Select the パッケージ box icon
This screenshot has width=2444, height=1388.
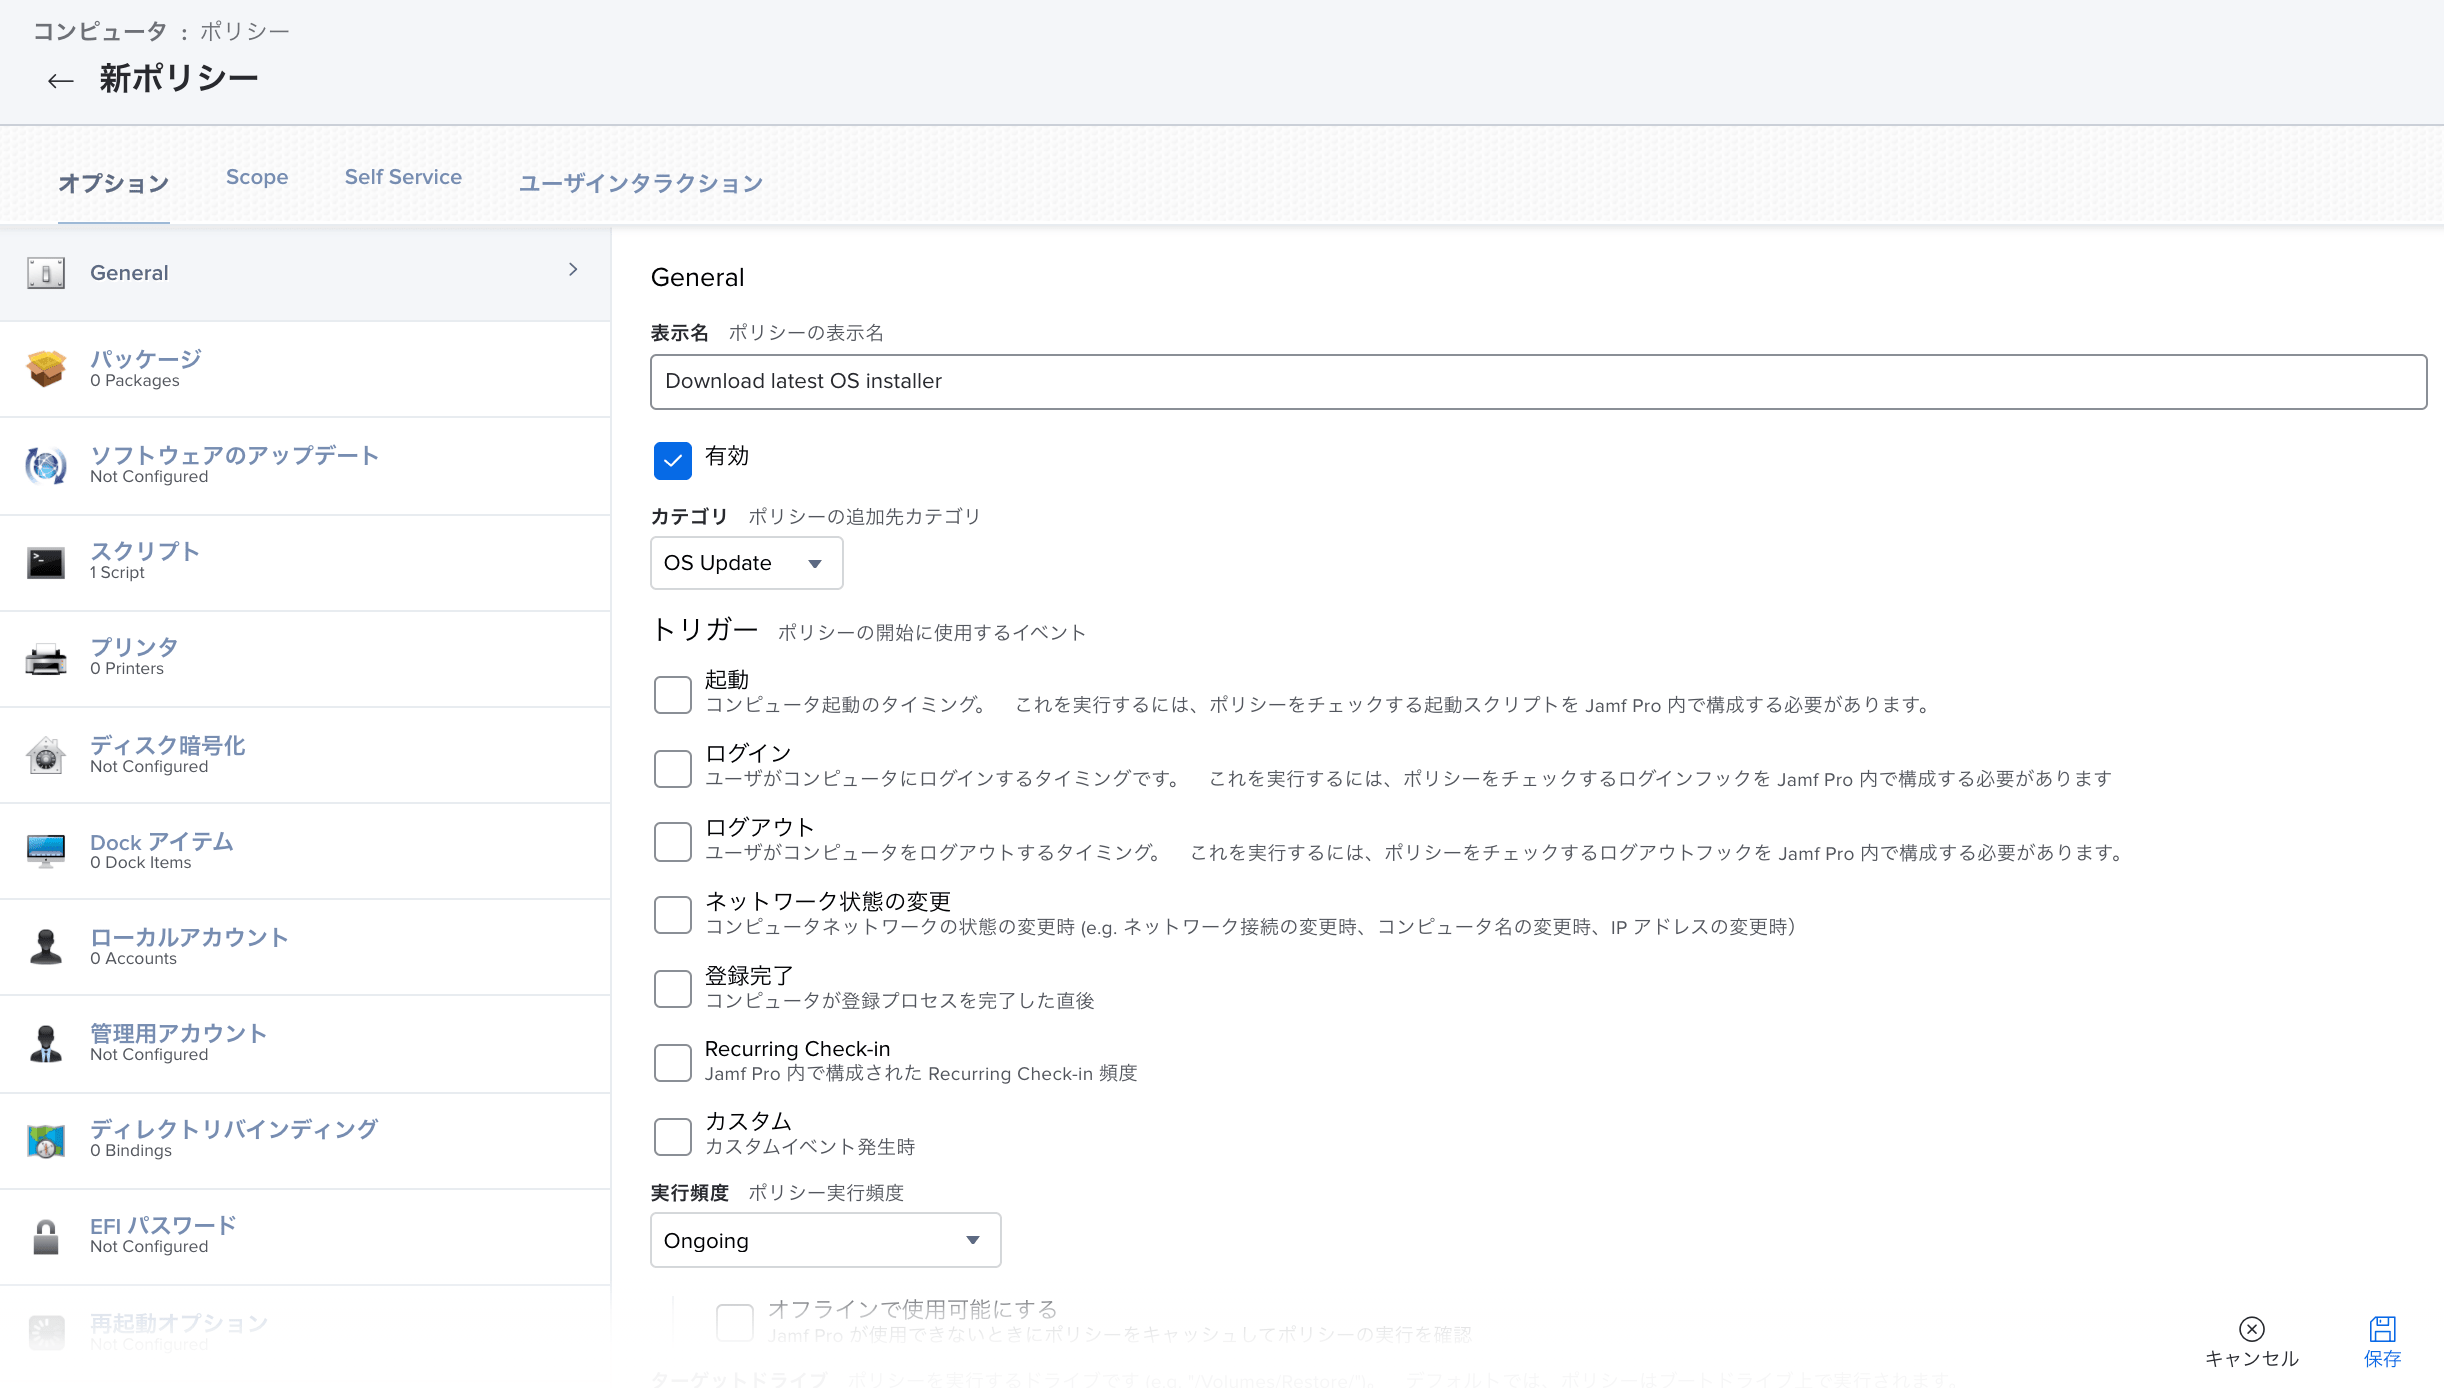point(46,369)
